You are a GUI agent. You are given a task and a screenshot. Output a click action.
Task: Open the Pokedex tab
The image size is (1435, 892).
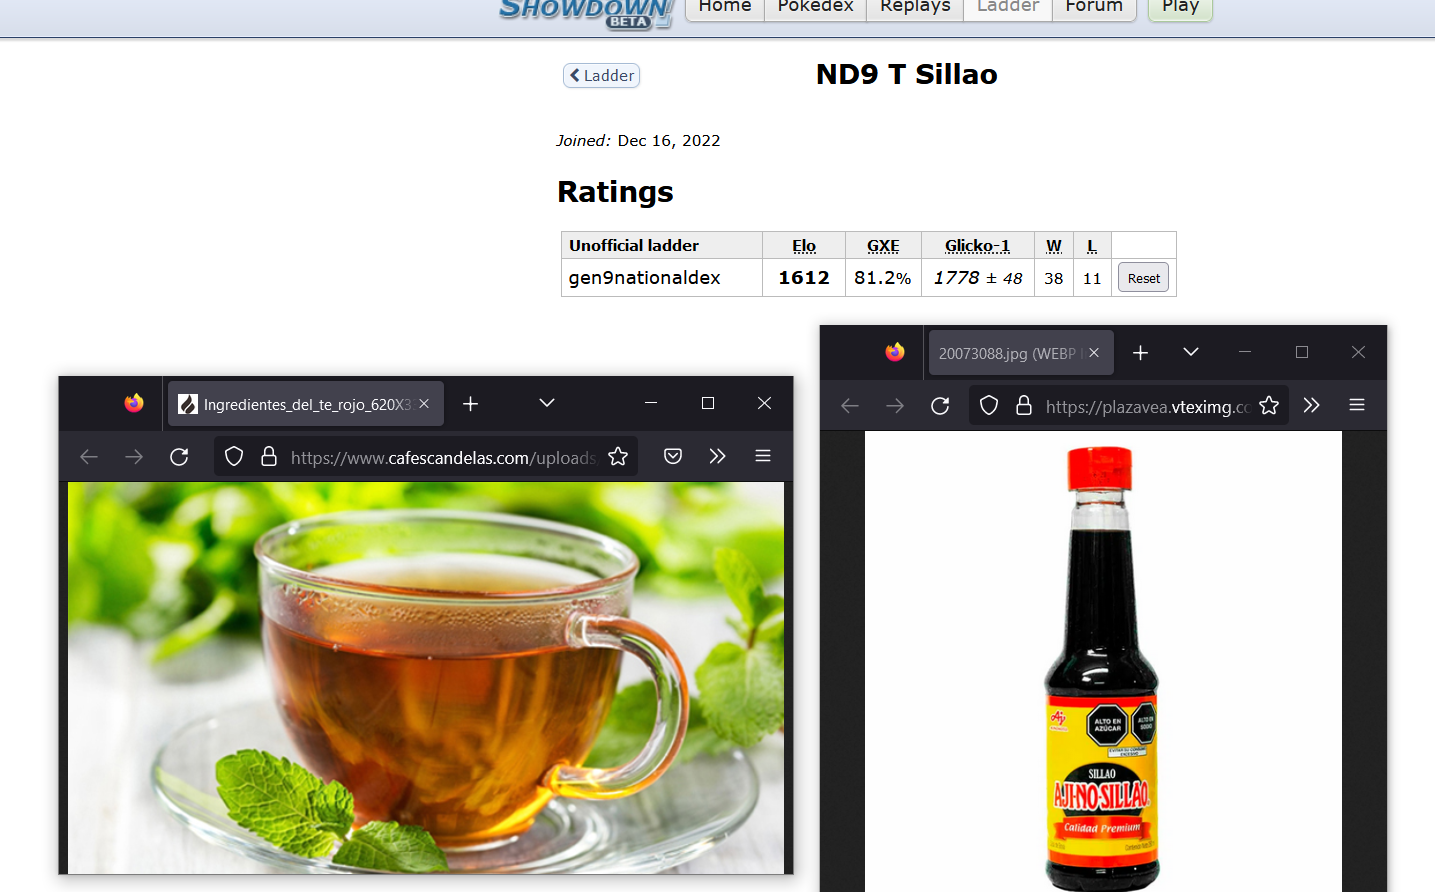pyautogui.click(x=815, y=8)
